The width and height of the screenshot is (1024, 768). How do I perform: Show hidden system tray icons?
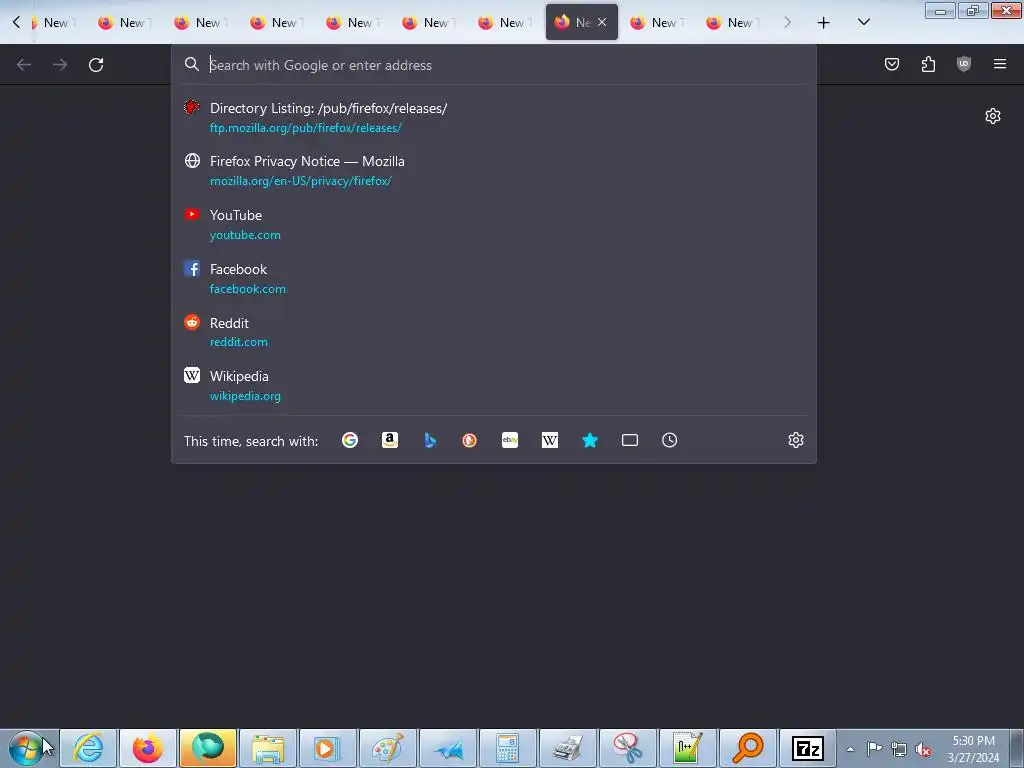point(850,749)
